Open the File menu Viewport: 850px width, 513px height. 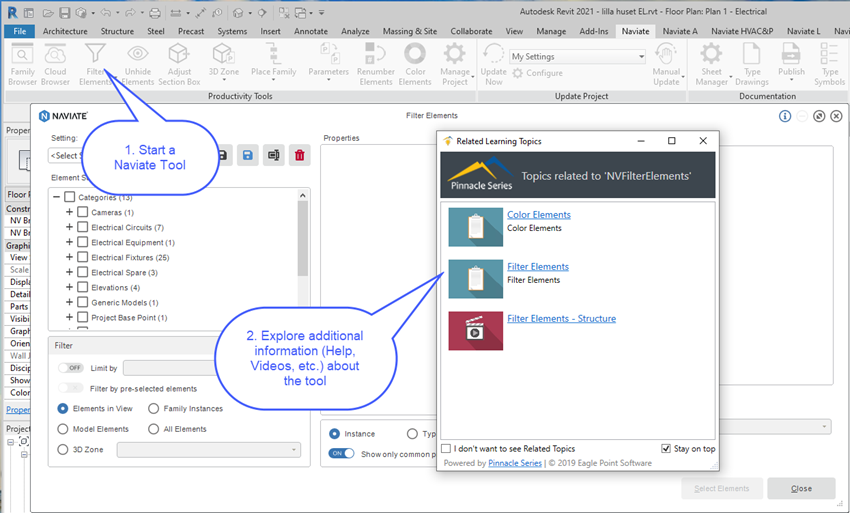coord(20,31)
